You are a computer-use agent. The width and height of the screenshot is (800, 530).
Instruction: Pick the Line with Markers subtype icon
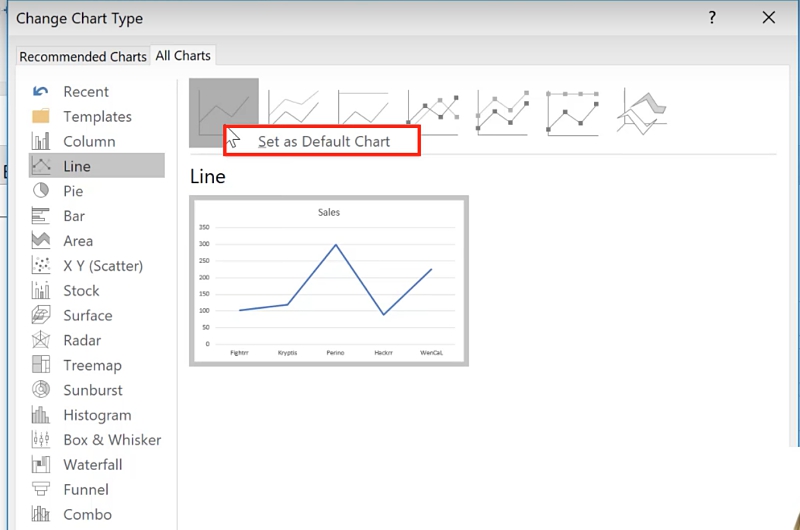[433, 112]
